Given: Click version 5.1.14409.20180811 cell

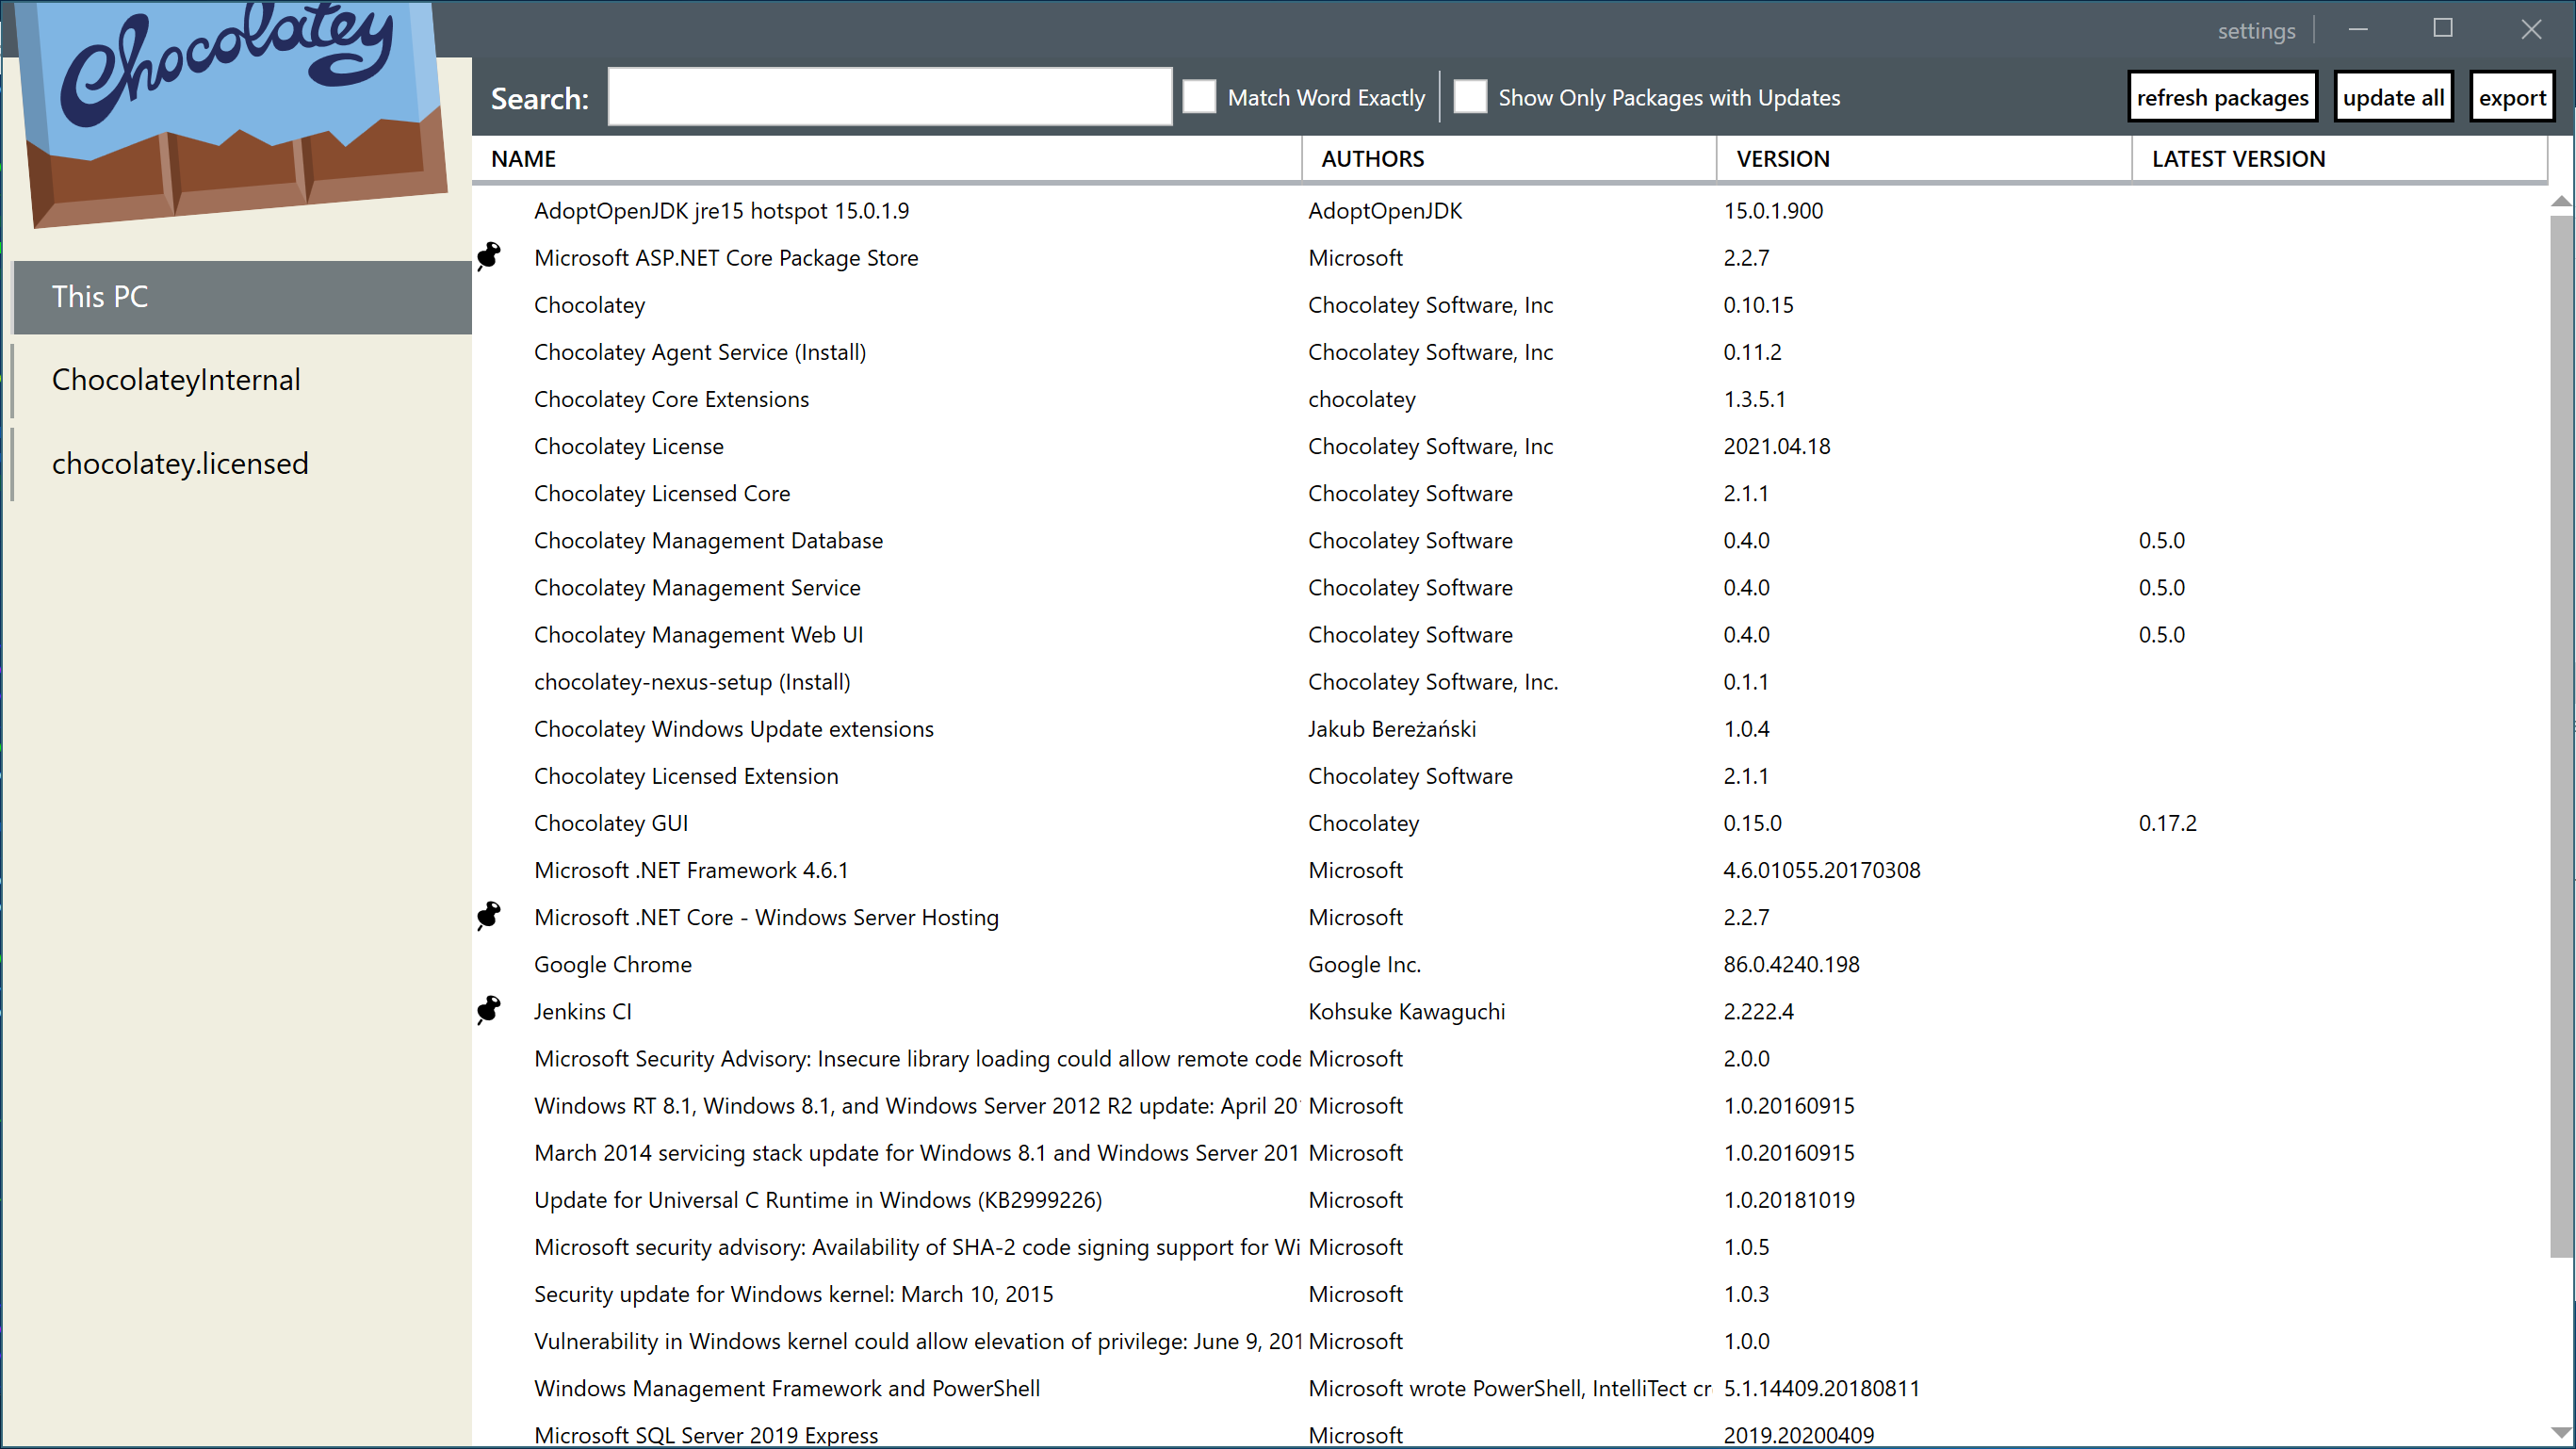Looking at the screenshot, I should pyautogui.click(x=1821, y=1388).
